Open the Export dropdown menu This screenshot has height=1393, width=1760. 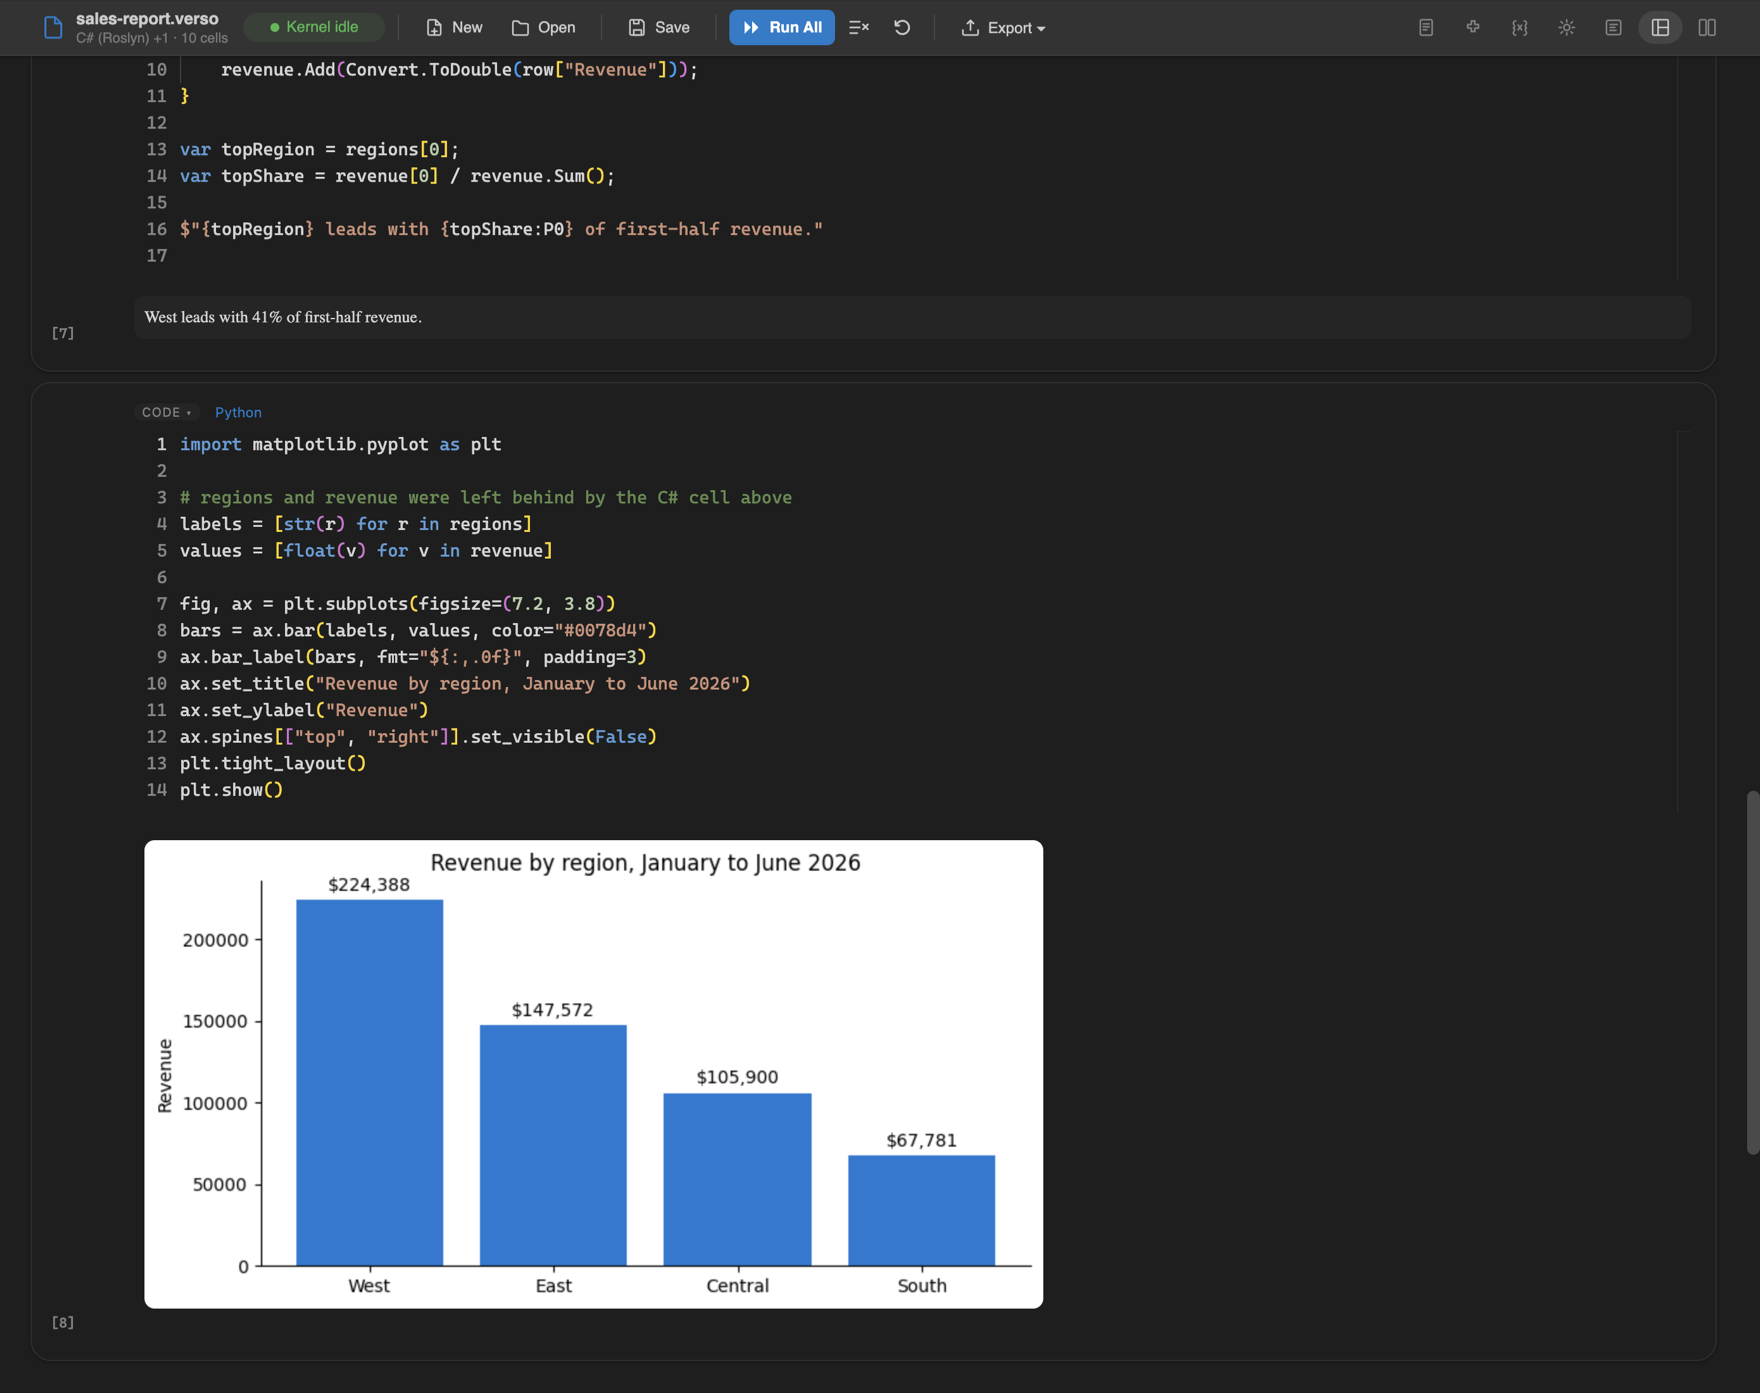[x=1003, y=28]
